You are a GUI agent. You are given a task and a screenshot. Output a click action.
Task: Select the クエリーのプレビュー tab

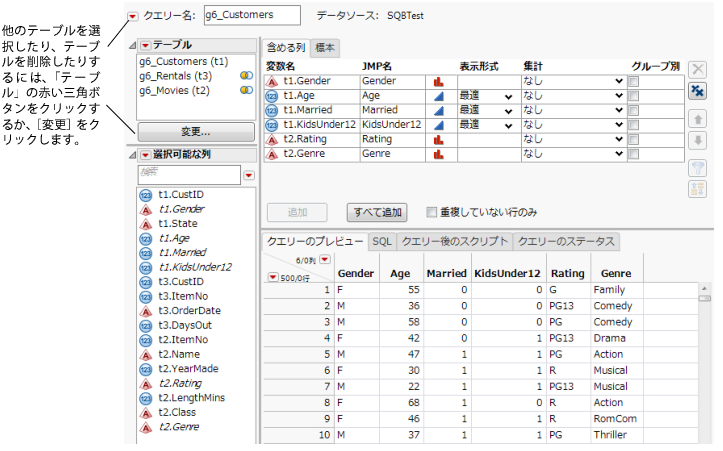point(315,242)
